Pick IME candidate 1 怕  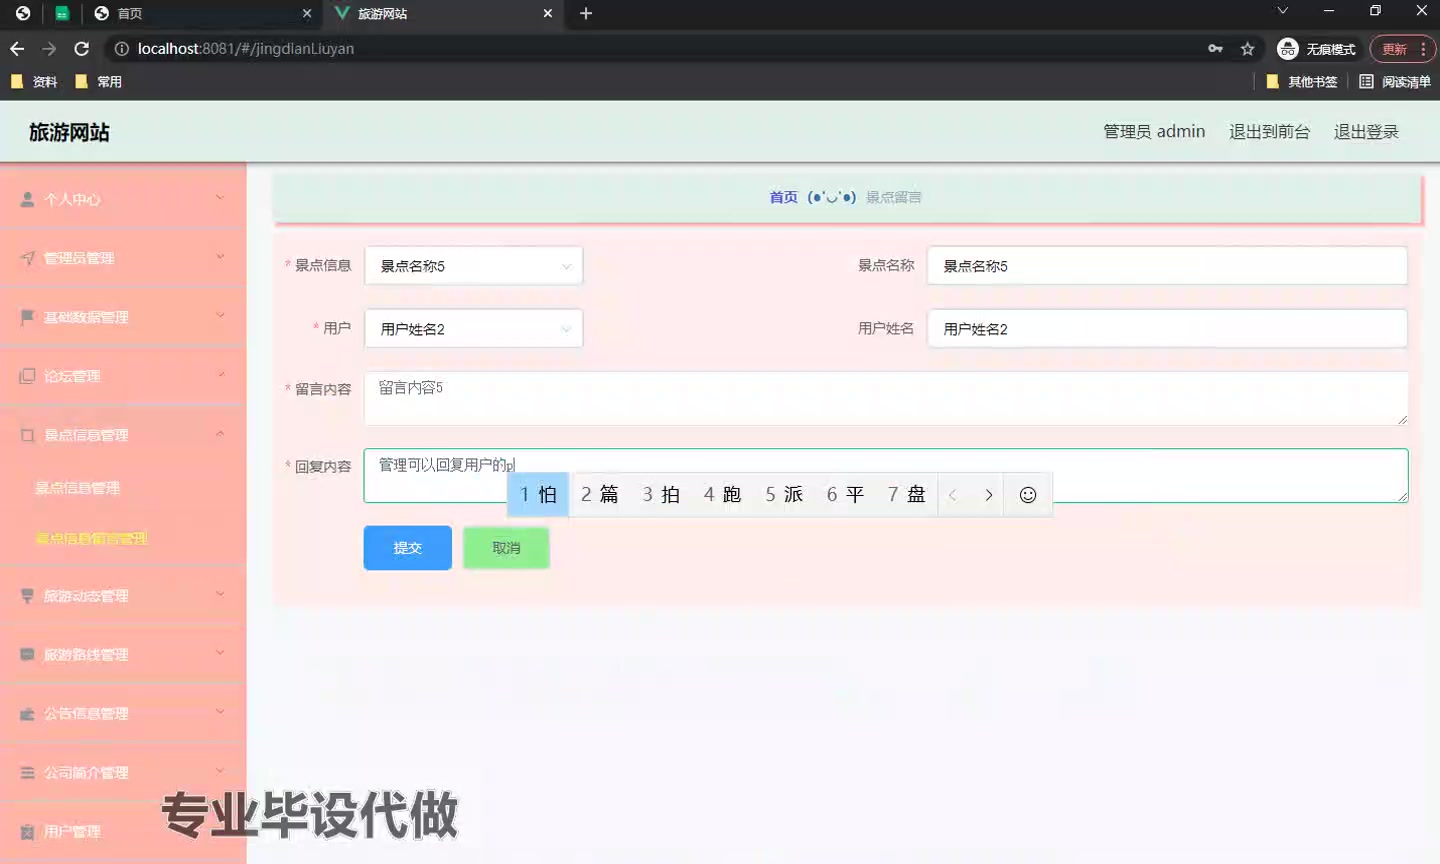(538, 495)
